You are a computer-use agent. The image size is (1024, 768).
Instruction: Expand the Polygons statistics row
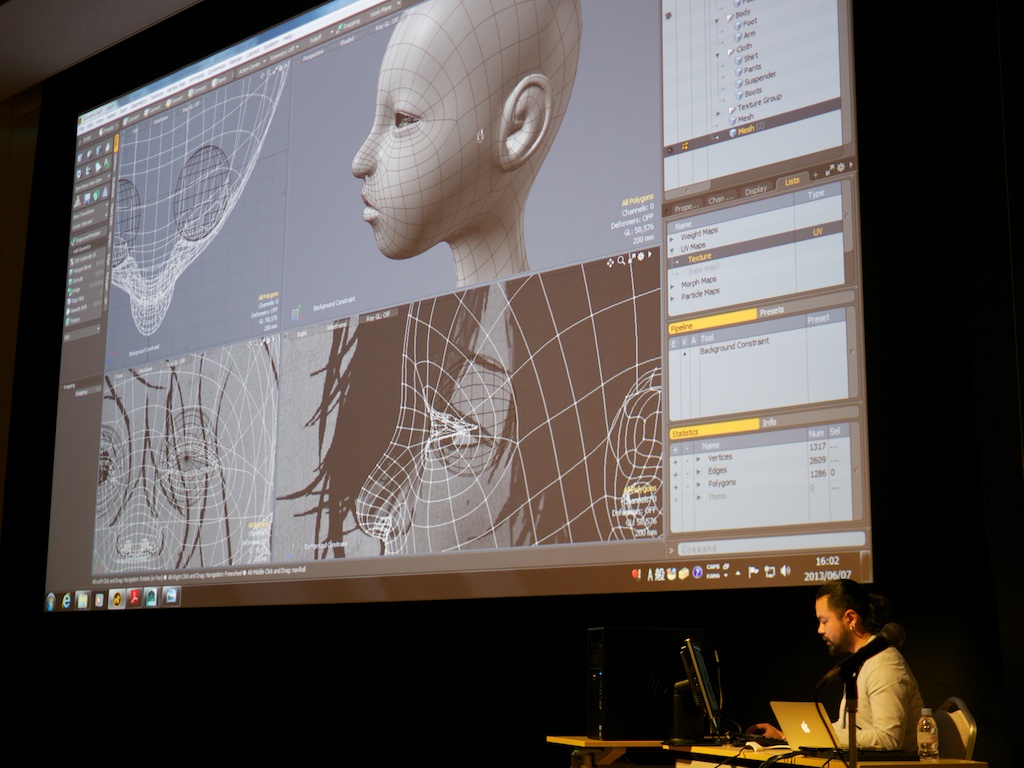[x=699, y=485]
